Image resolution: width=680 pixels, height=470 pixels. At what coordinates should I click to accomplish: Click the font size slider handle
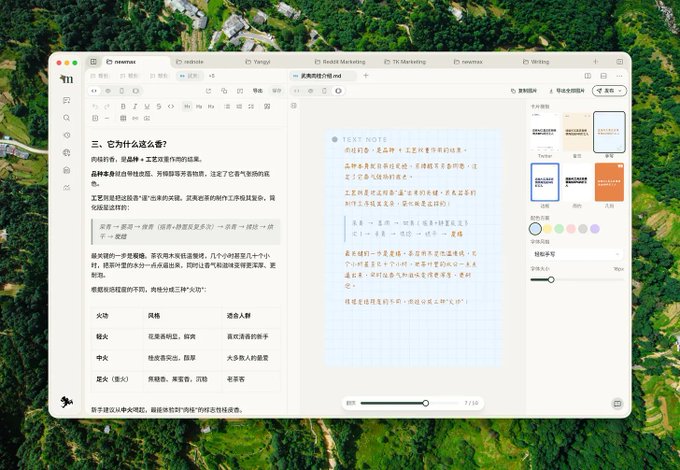tap(551, 280)
